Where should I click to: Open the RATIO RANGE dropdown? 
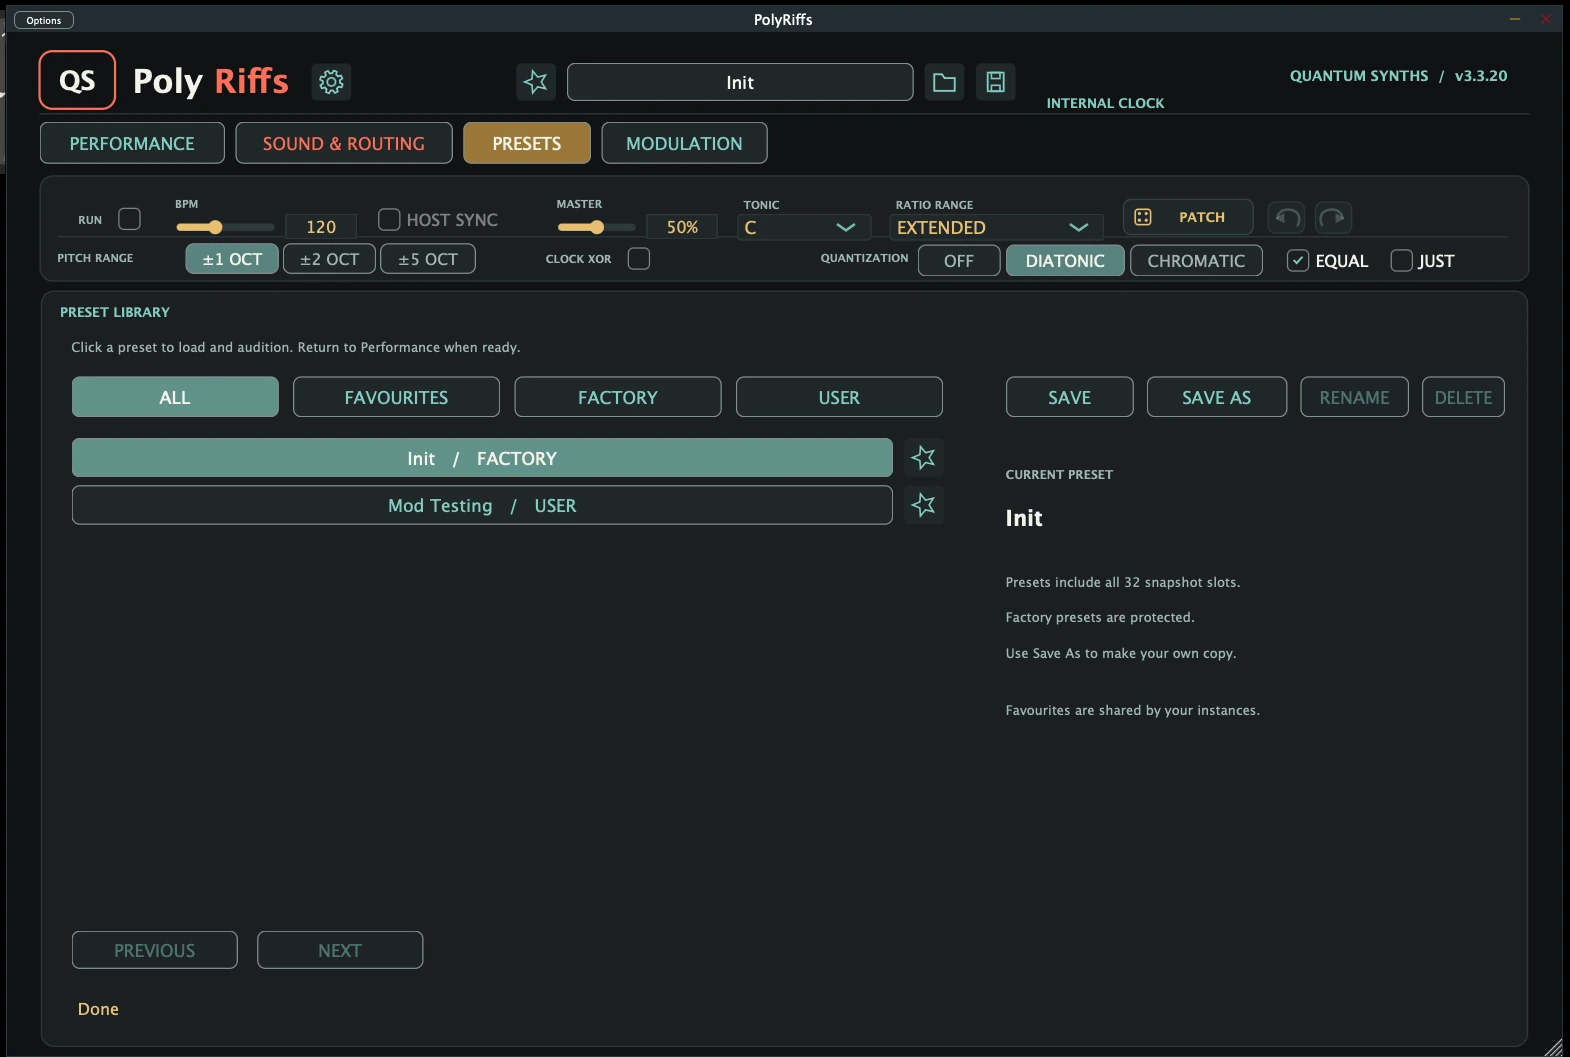click(995, 227)
